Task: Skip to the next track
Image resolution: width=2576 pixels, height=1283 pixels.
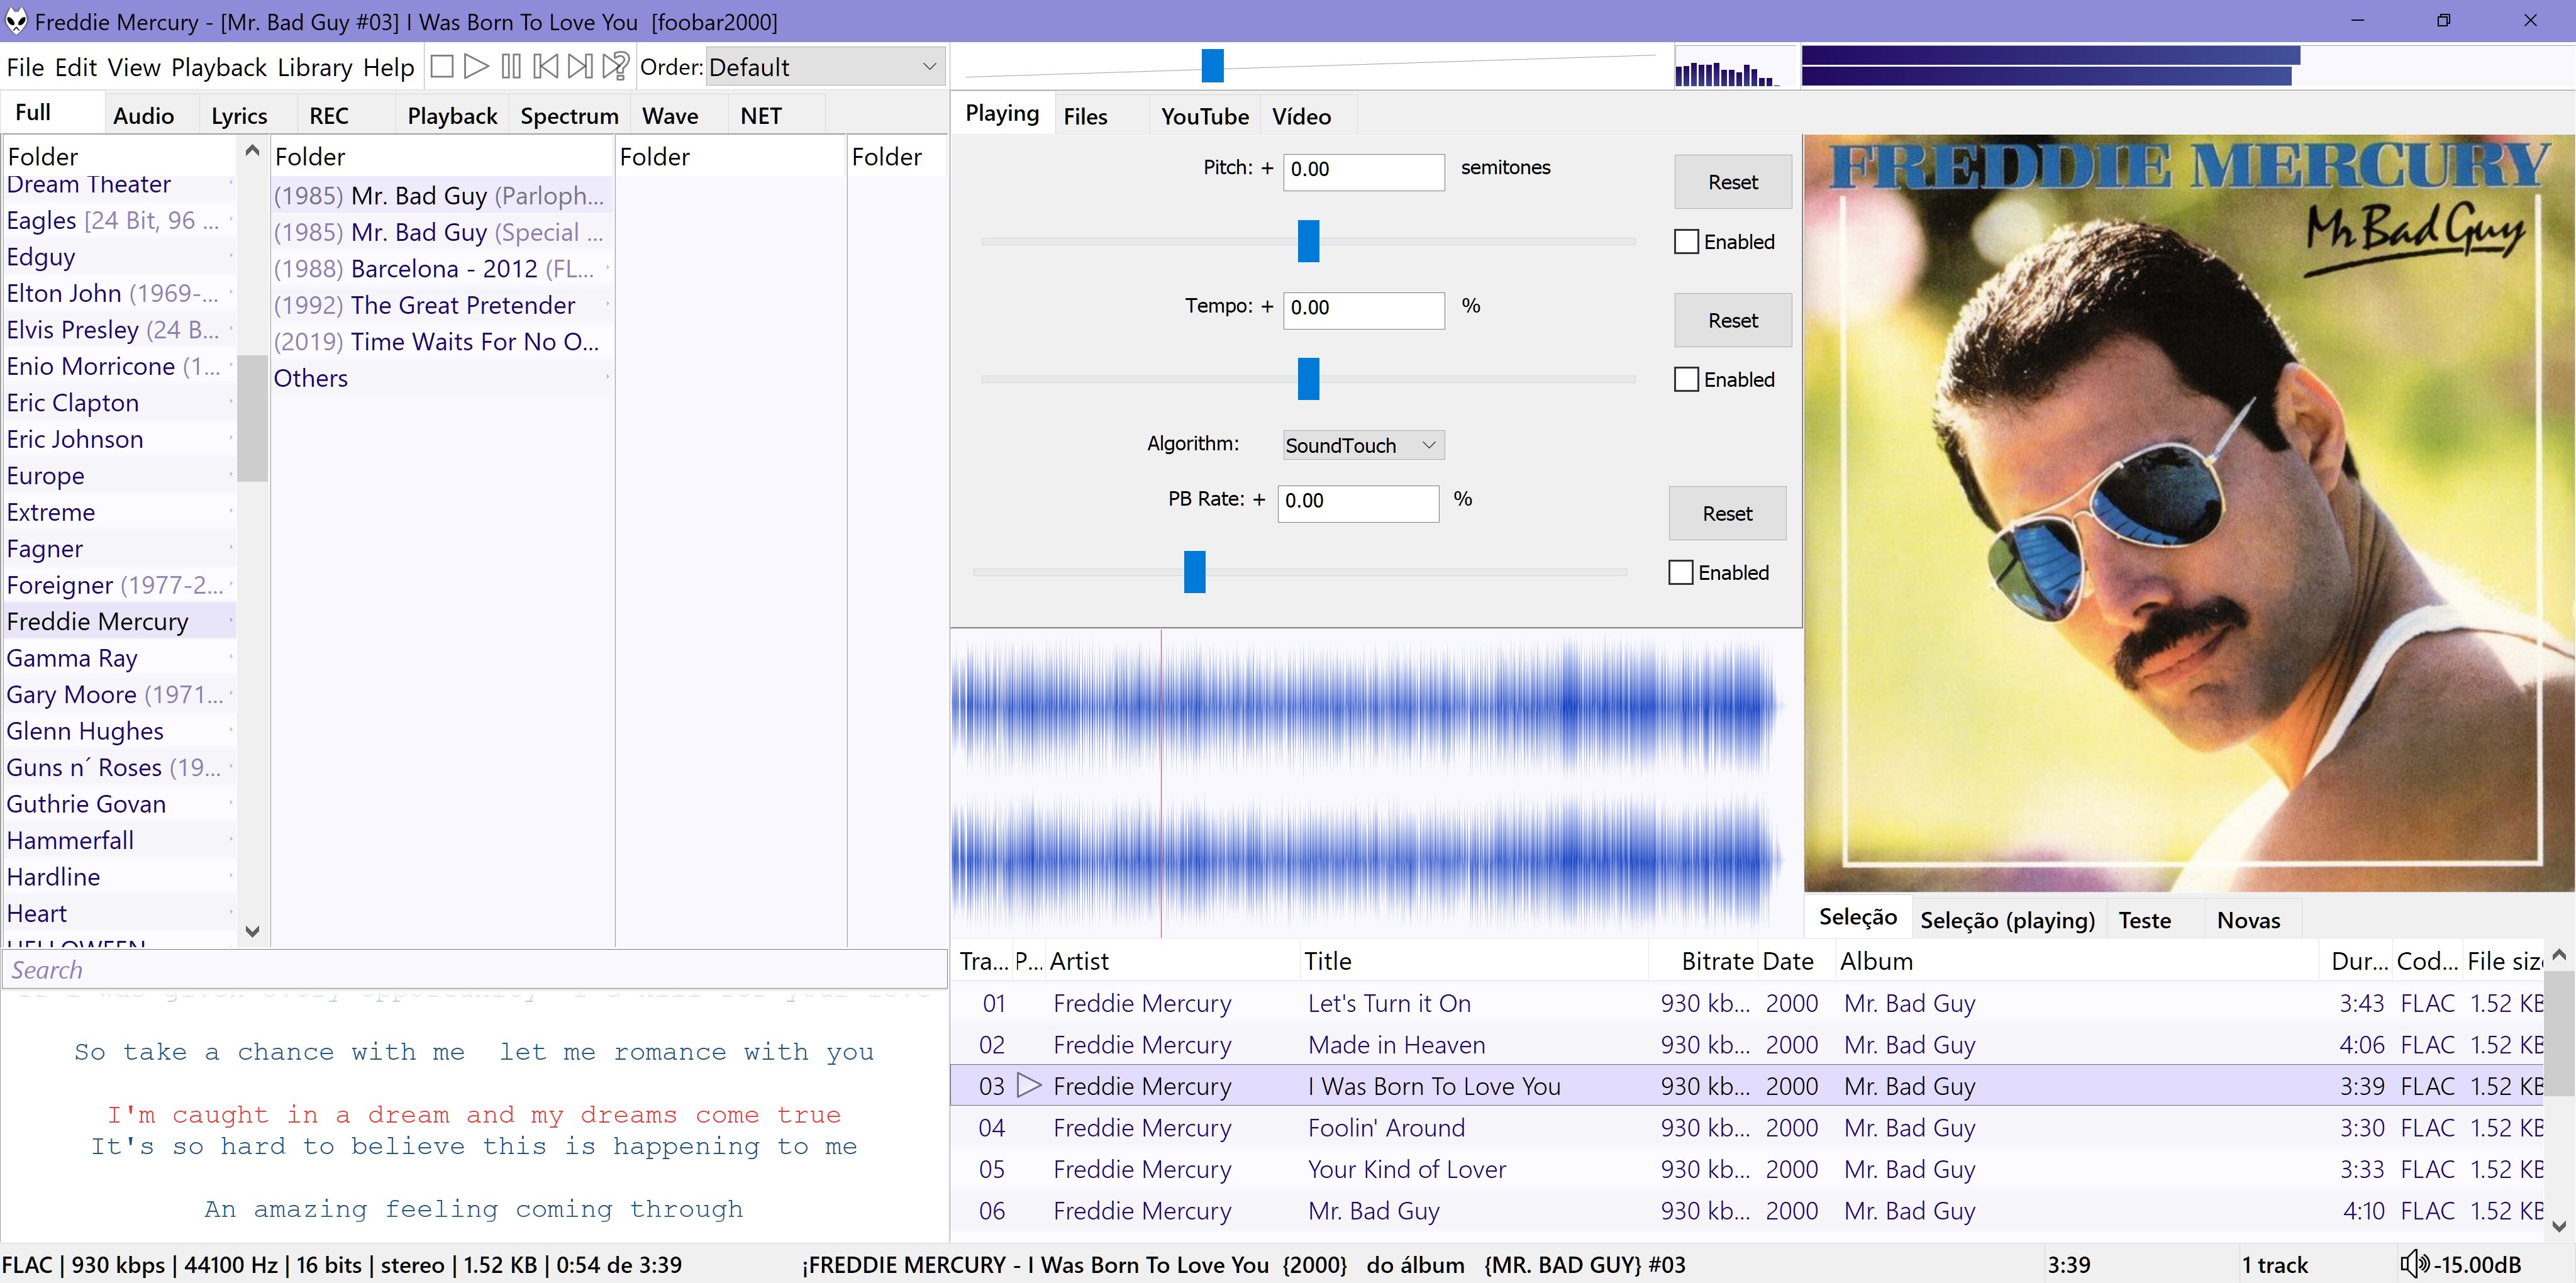Action: tap(580, 67)
